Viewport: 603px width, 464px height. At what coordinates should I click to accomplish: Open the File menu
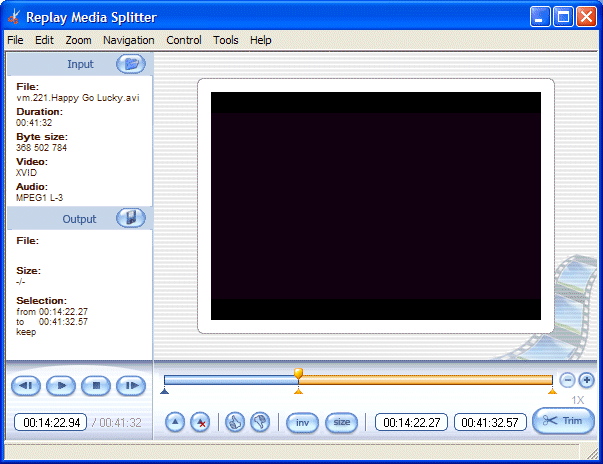[15, 40]
